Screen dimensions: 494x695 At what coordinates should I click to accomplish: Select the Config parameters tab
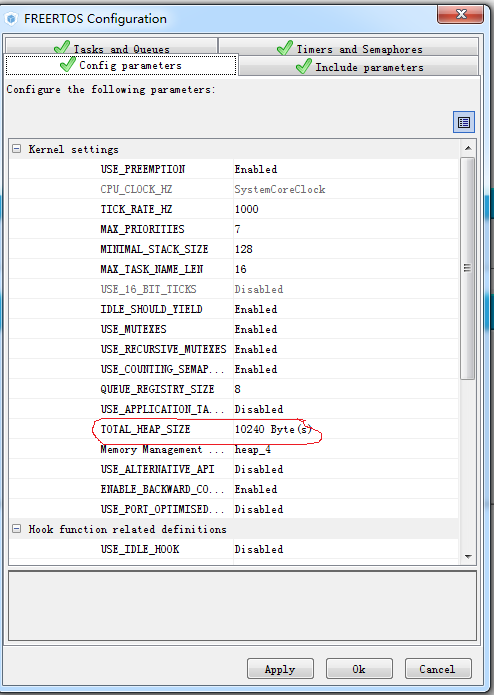point(121,66)
